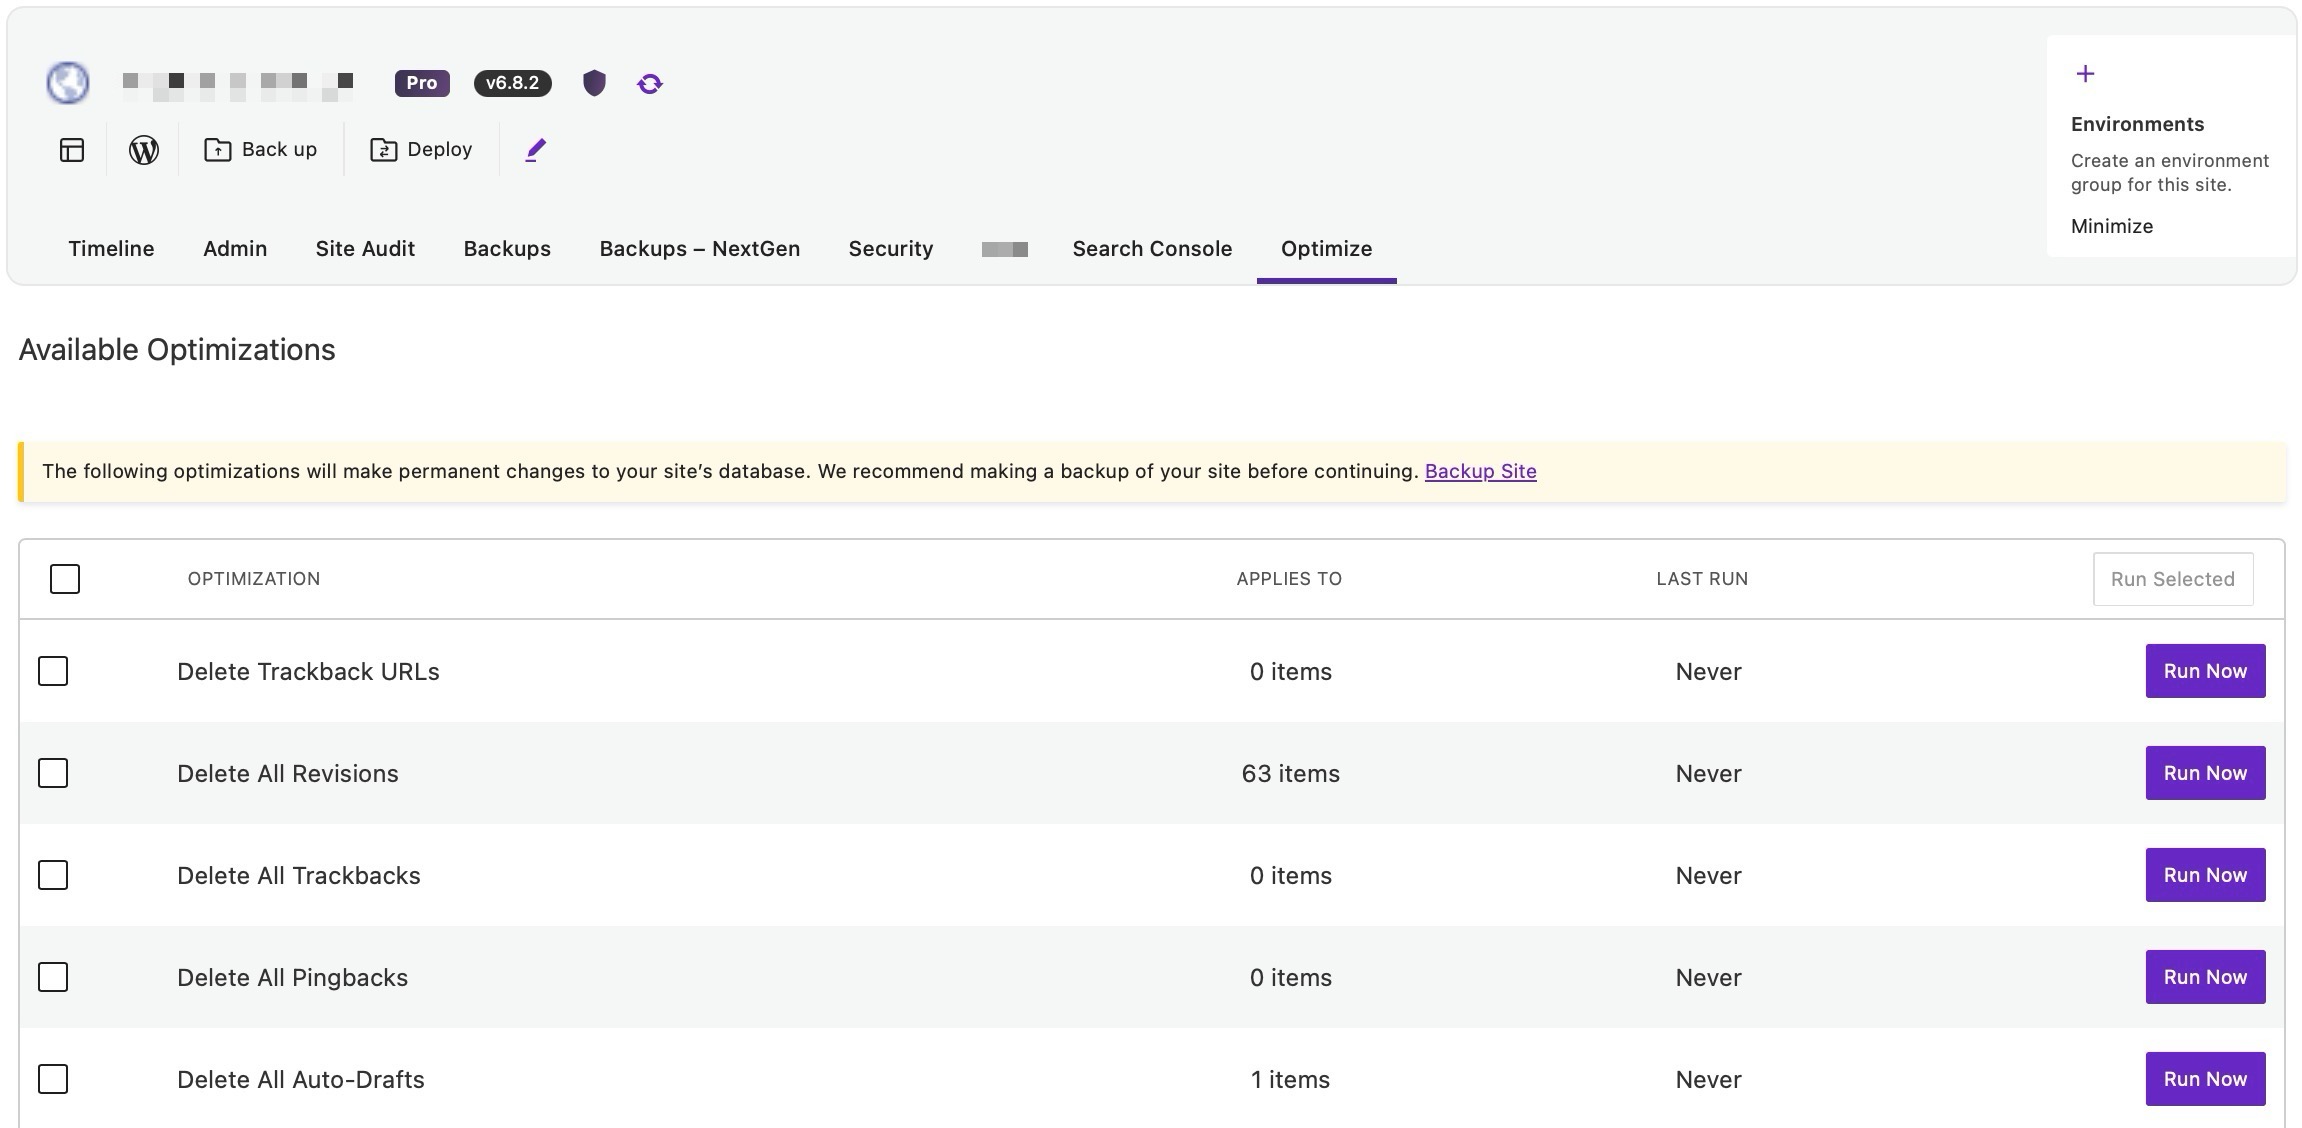2302x1128 pixels.
Task: Check the select-all optimizations checkbox
Action: [65, 579]
